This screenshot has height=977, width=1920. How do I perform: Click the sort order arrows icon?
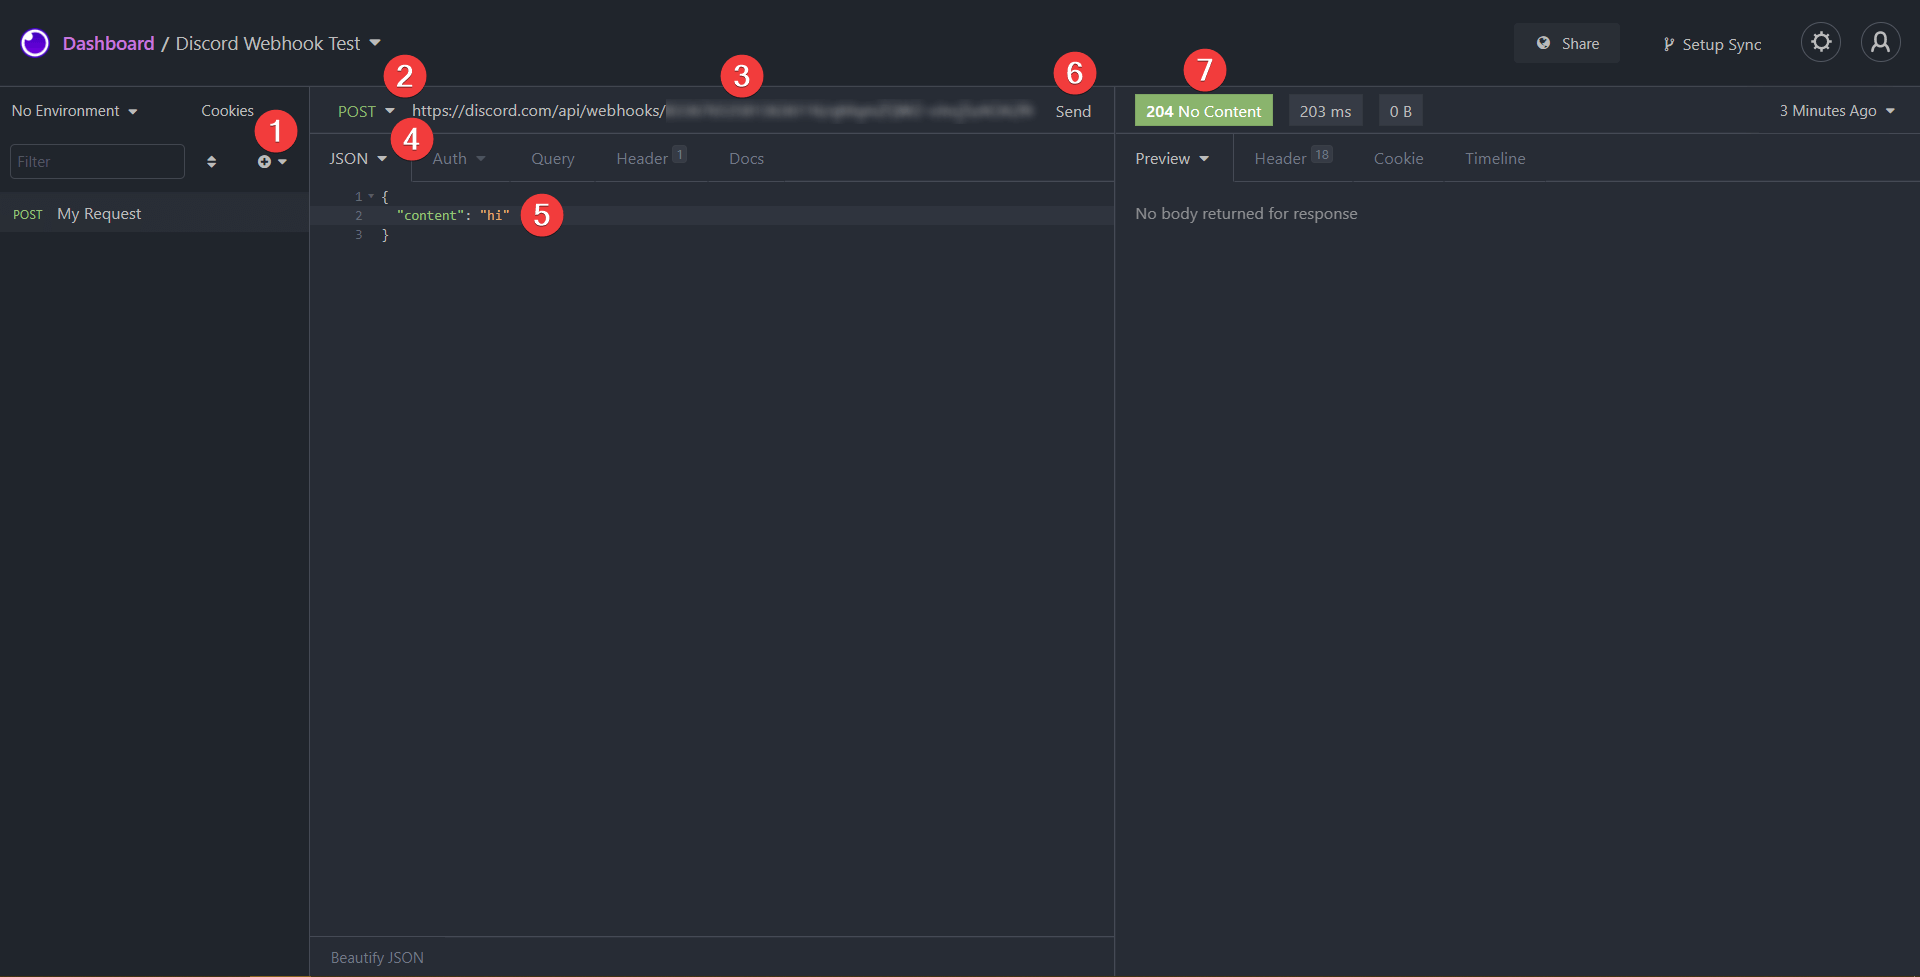point(211,161)
